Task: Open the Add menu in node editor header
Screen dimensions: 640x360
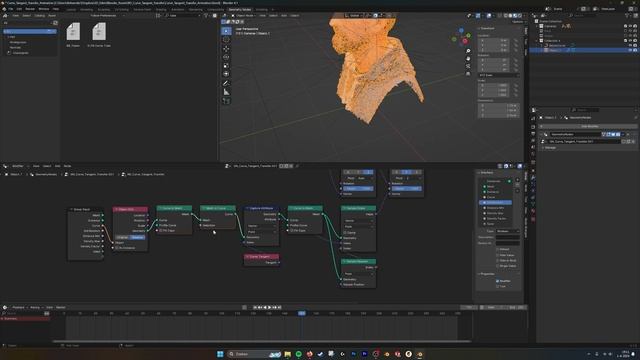Action: click(x=58, y=166)
